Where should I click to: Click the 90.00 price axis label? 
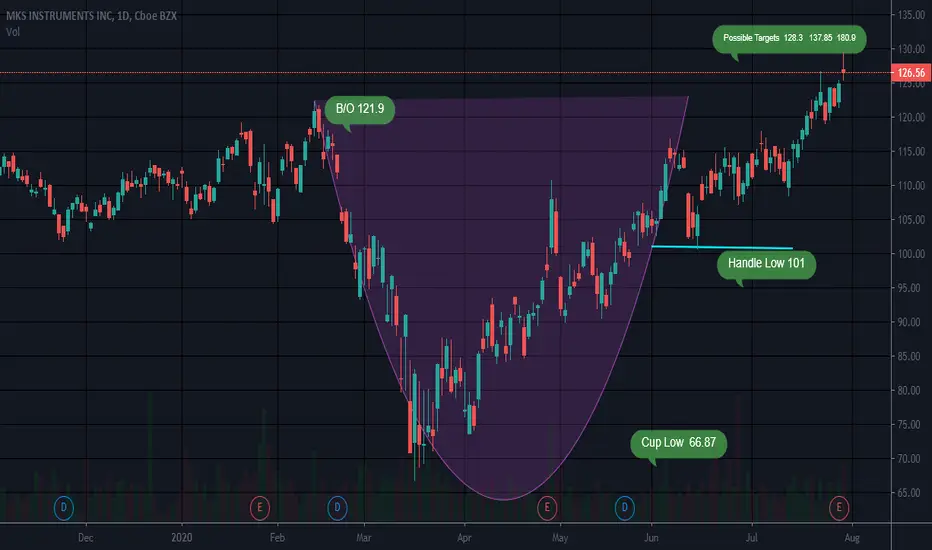point(911,322)
